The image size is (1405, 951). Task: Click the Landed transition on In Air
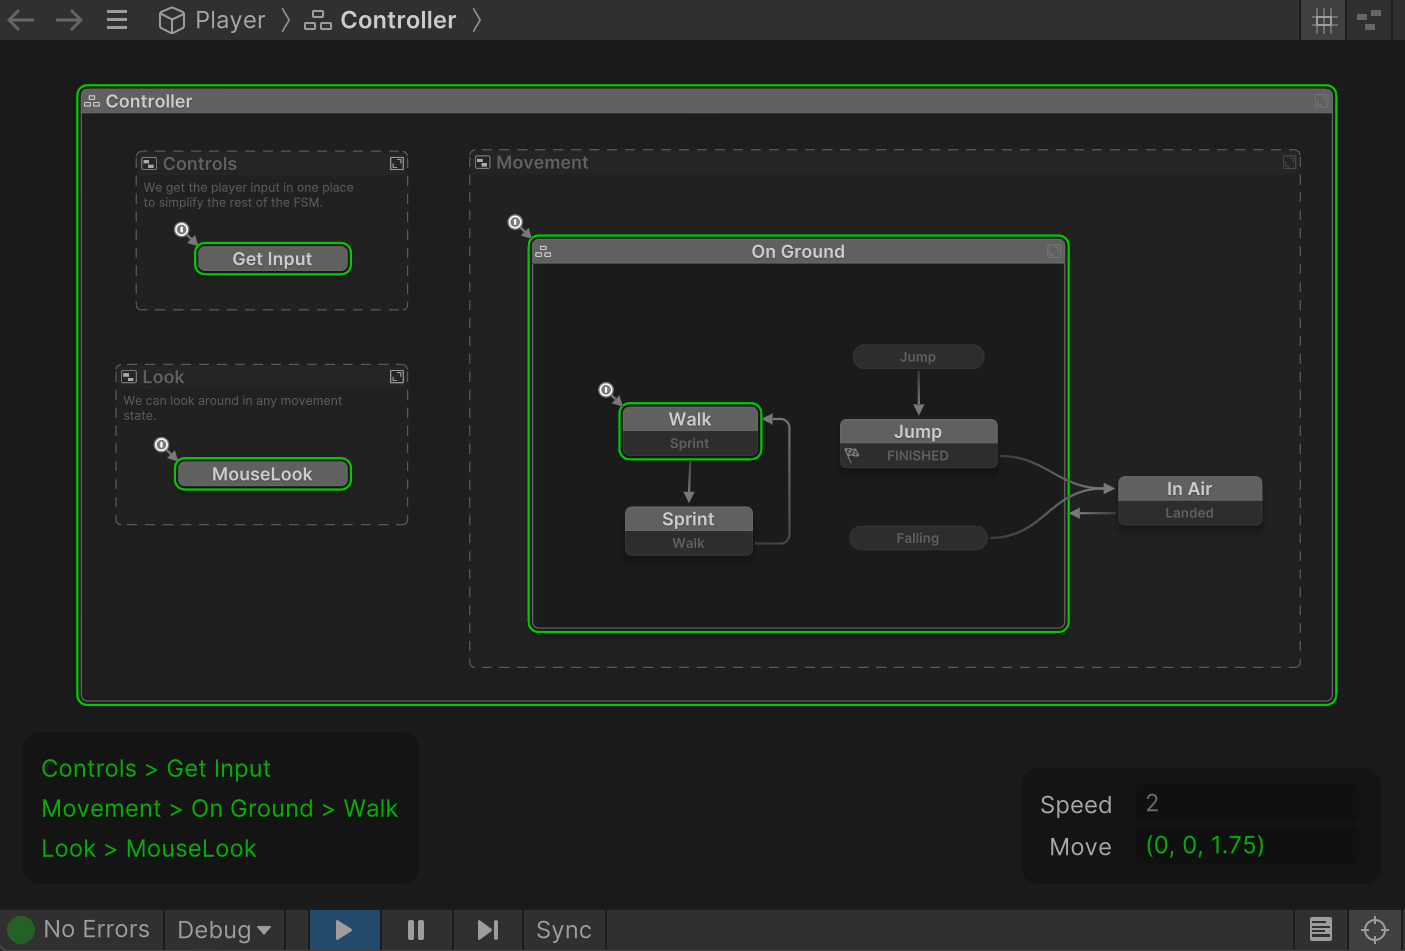(x=1189, y=513)
